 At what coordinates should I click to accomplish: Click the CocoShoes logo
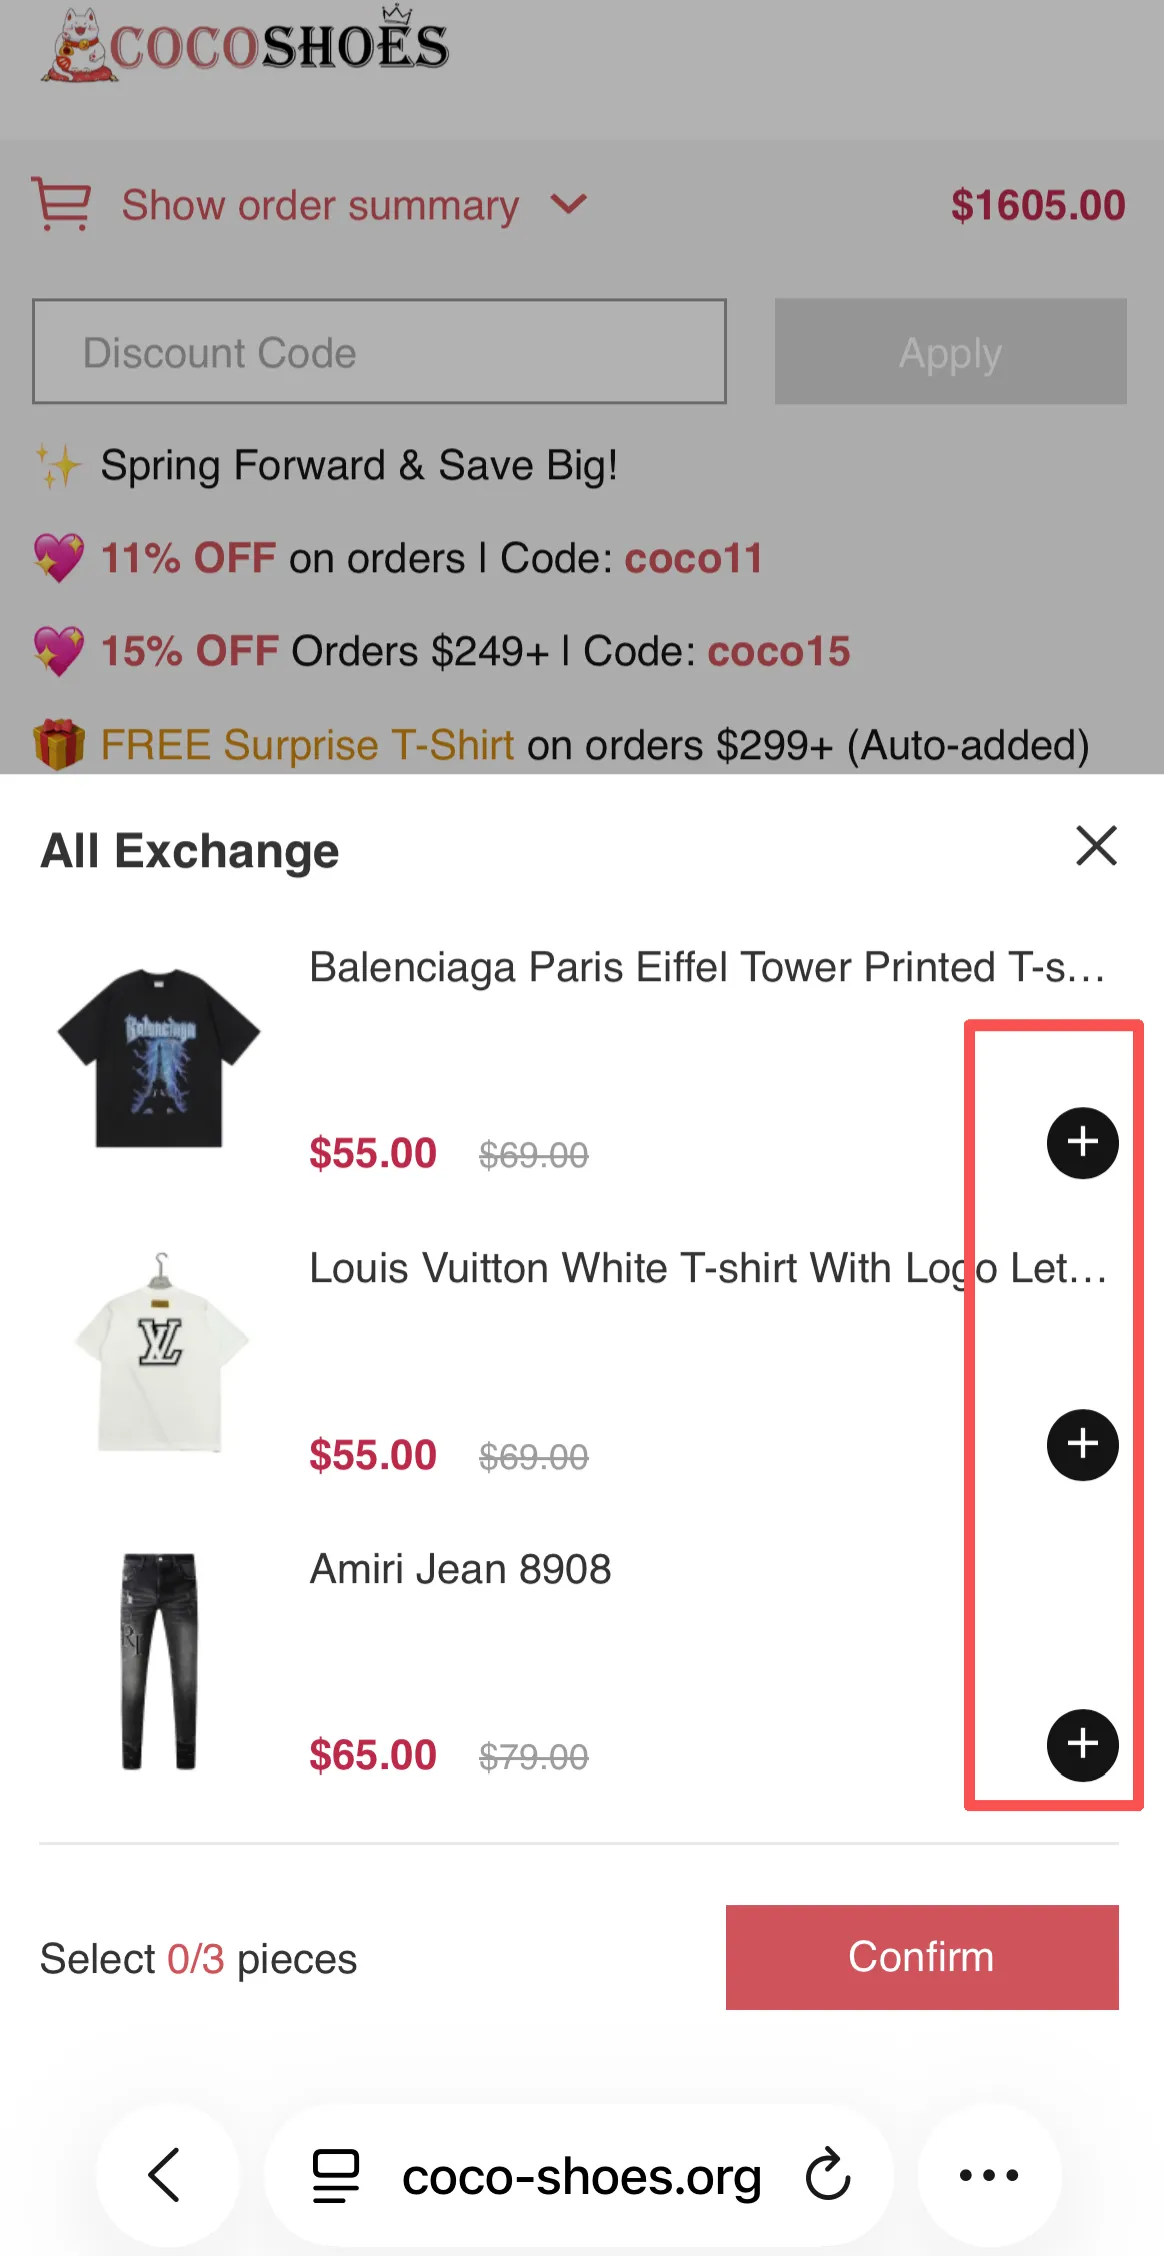pyautogui.click(x=246, y=44)
